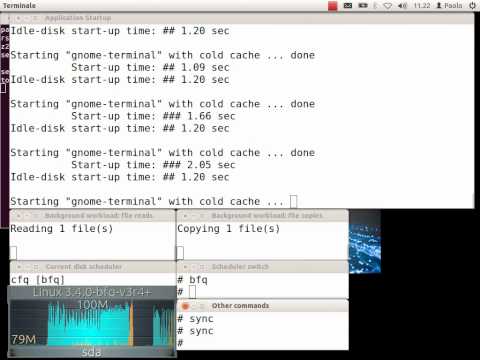
Task: Open the battery indicator in the panel
Action: point(363,6)
